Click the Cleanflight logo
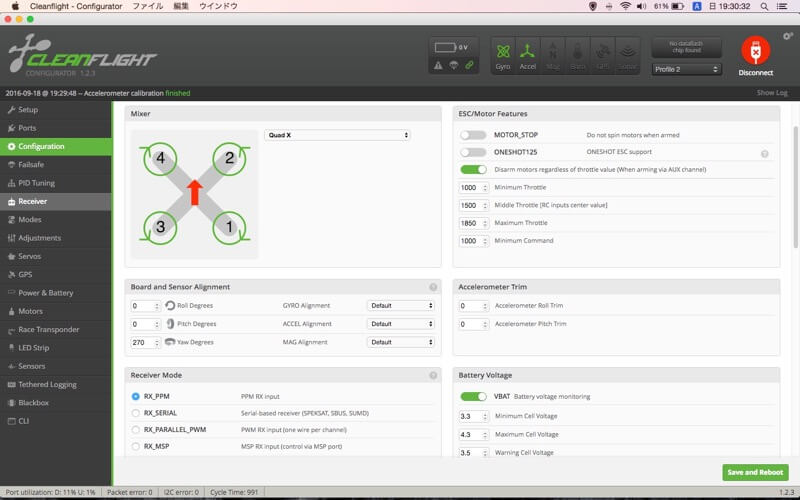The height and width of the screenshot is (500, 800). click(x=82, y=56)
